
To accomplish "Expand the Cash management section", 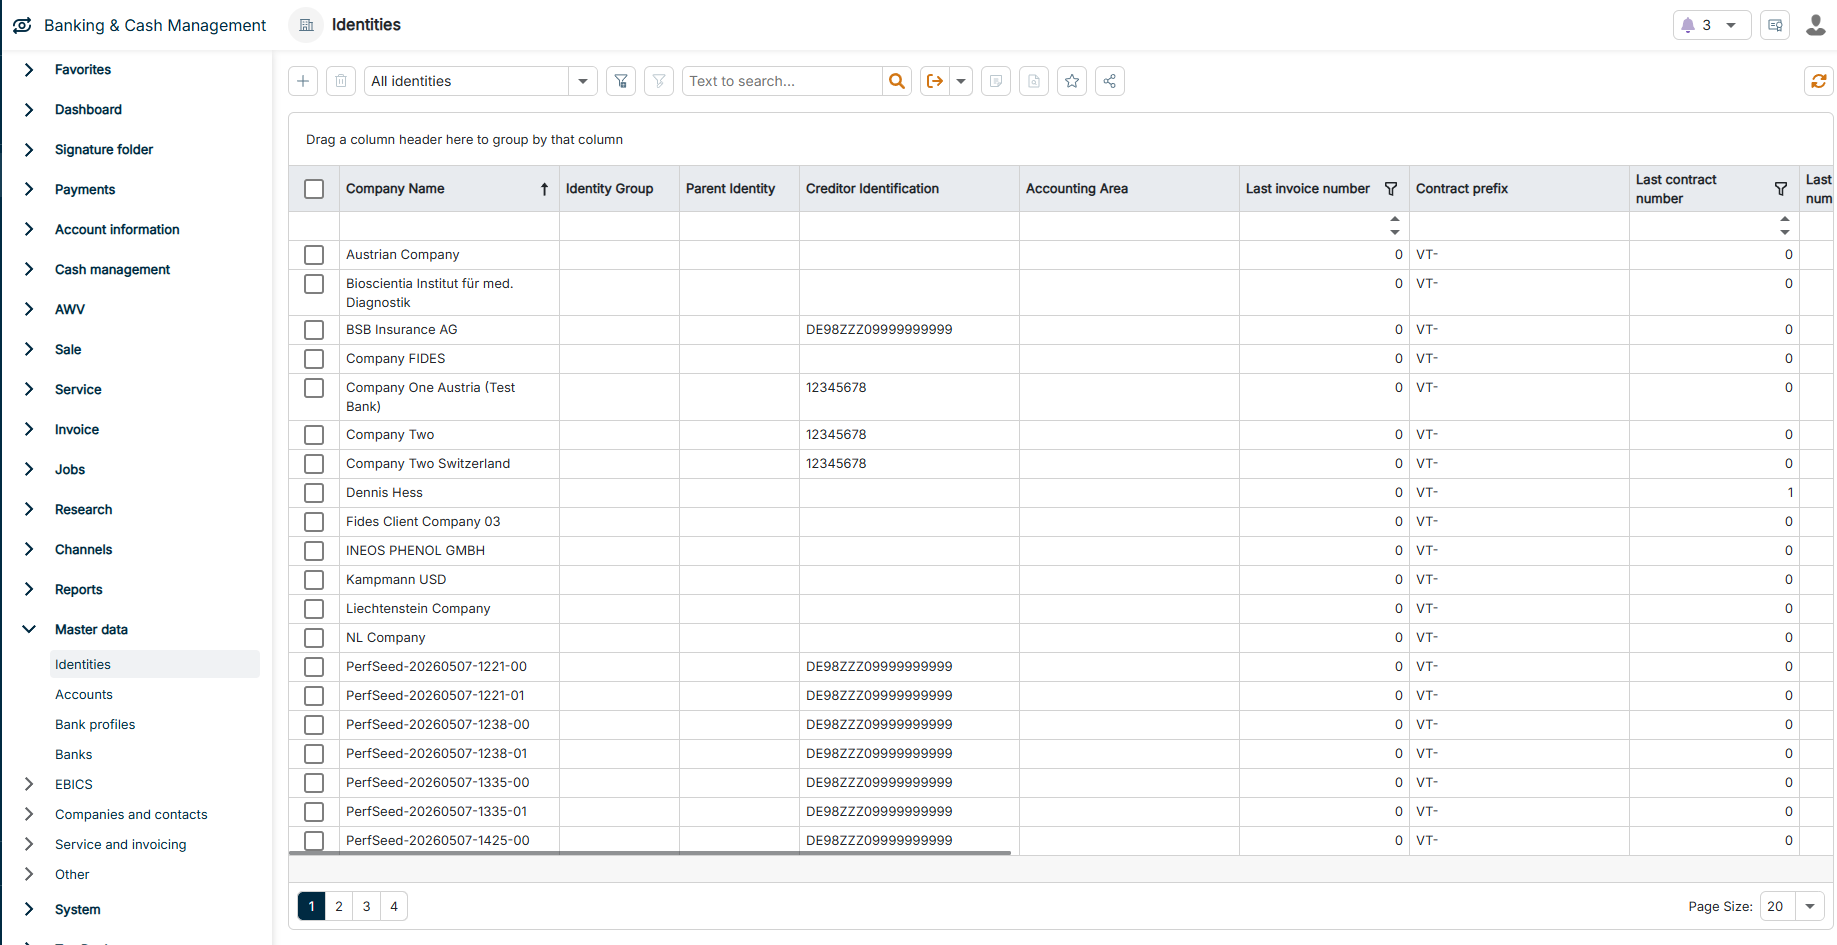I will [29, 269].
